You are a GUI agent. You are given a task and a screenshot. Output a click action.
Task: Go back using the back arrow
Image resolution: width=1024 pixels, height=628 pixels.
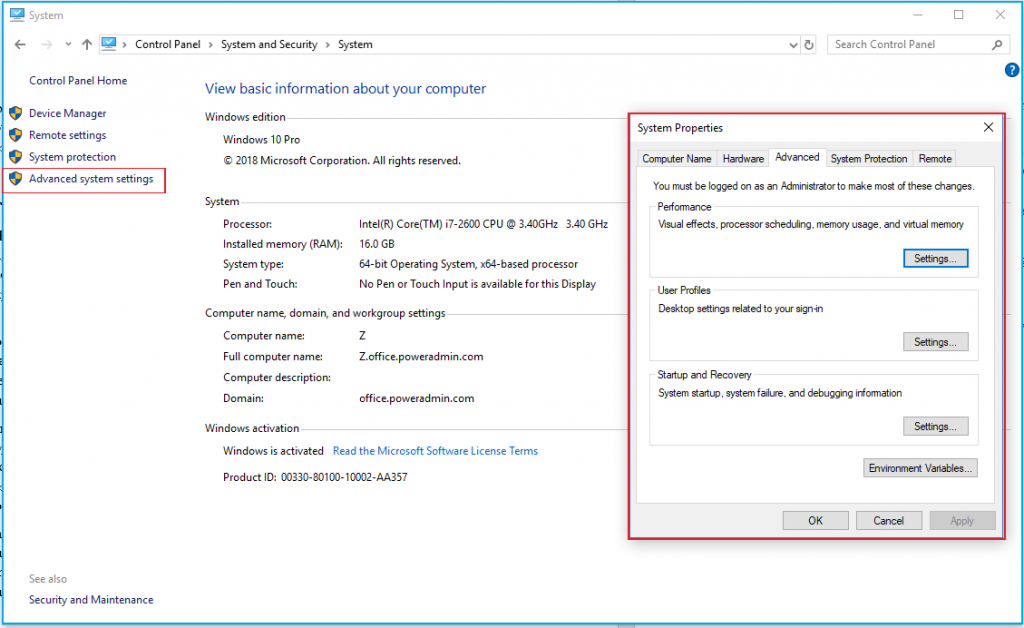(x=19, y=44)
